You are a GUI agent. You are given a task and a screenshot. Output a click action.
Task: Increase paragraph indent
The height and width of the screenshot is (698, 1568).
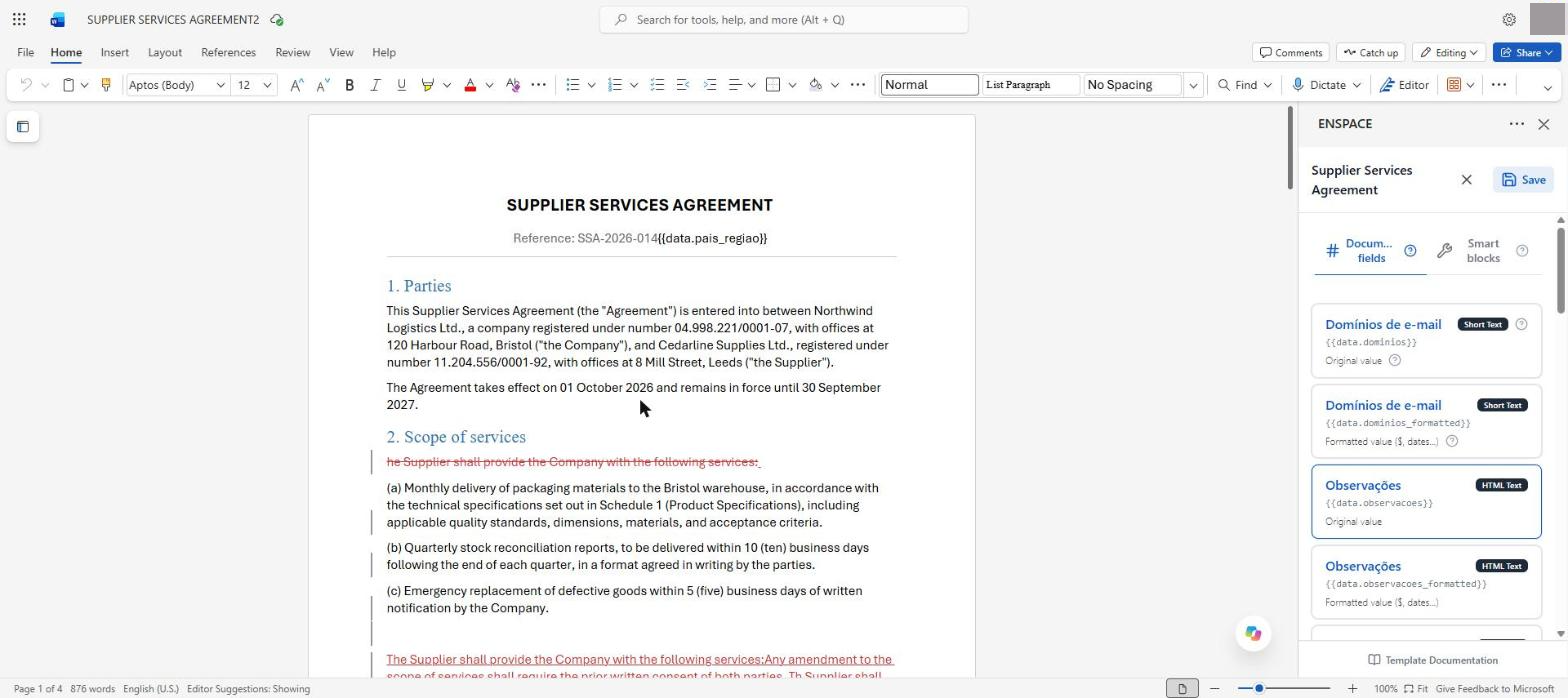coord(710,85)
